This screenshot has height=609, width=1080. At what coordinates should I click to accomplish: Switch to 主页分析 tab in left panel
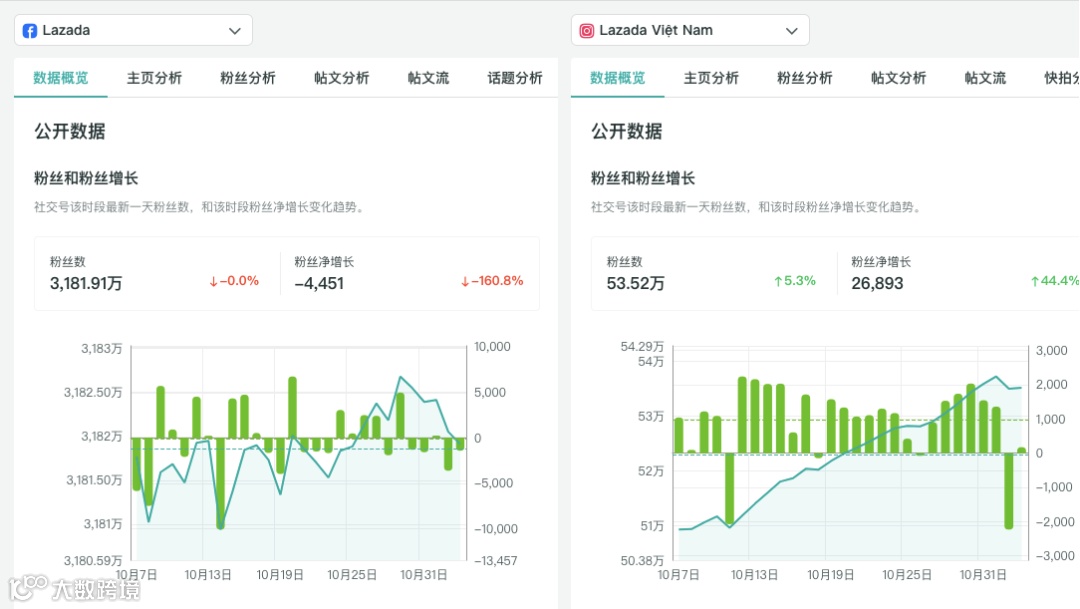[154, 78]
